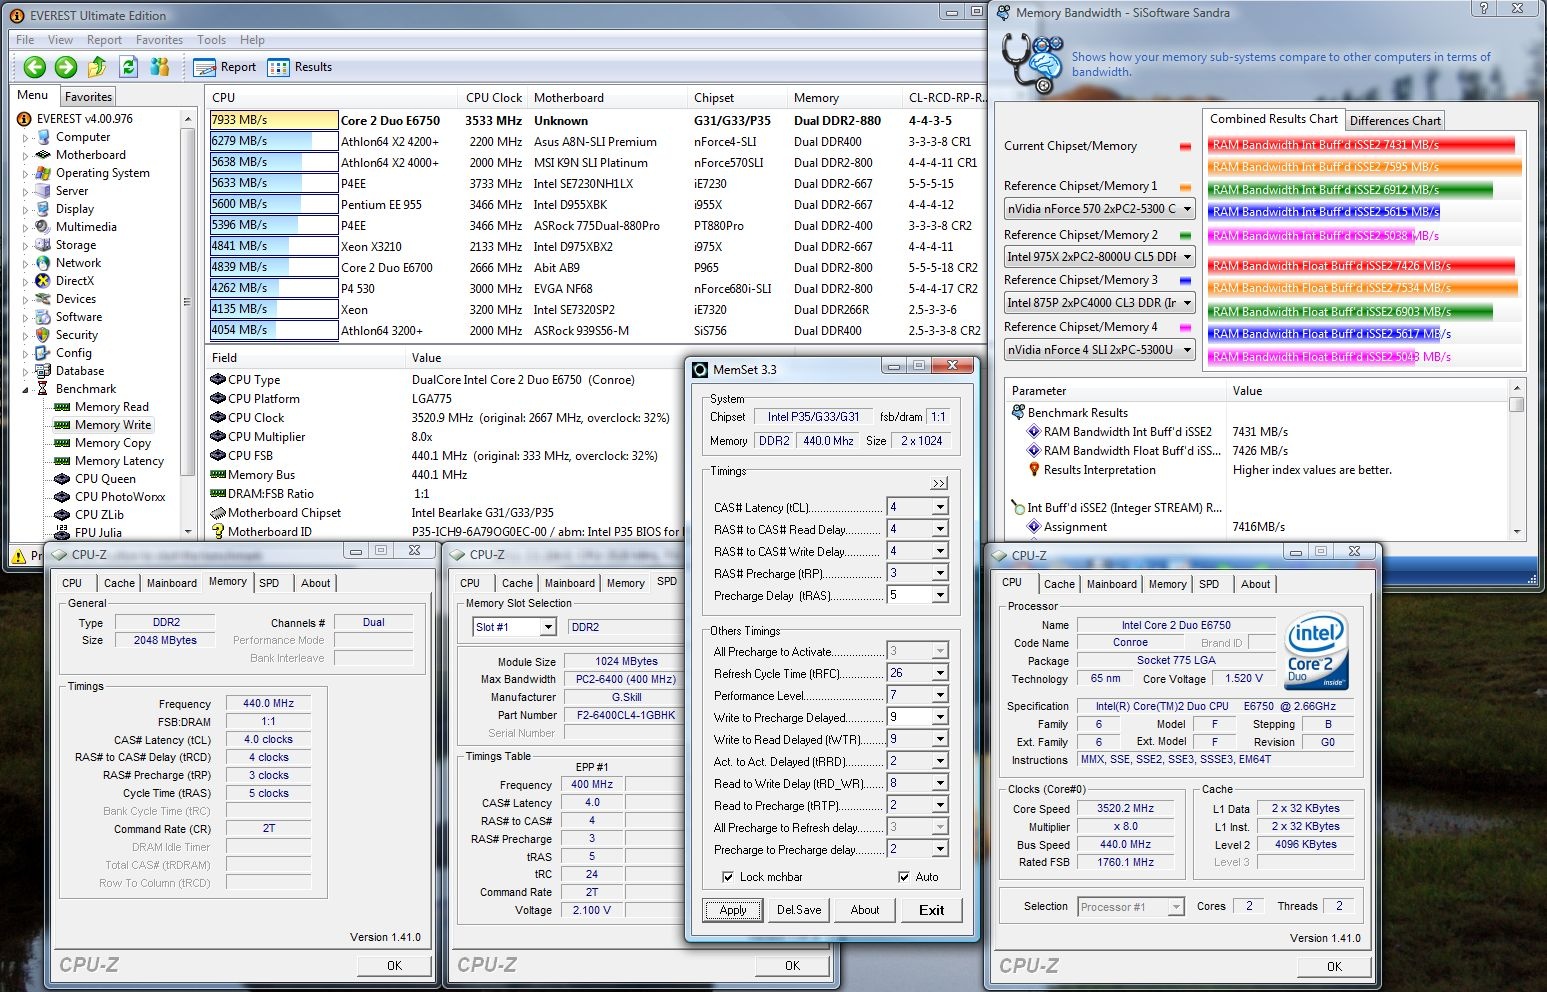Open Reference Chipset/Memory 1 dropdown in Sandra
The width and height of the screenshot is (1547, 992).
point(1187,209)
